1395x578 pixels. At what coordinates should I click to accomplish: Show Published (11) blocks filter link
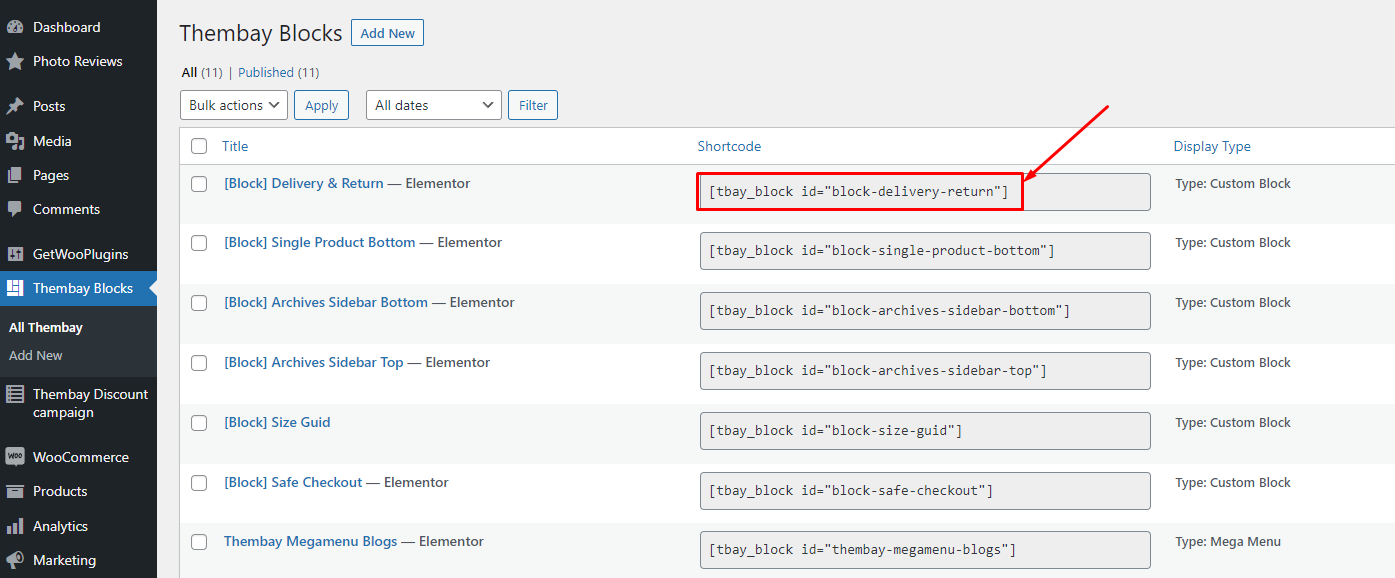pyautogui.click(x=279, y=72)
